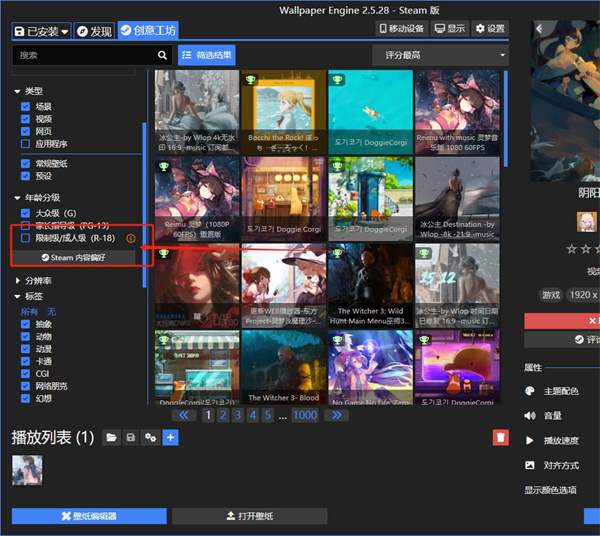Go to results page 5
This screenshot has width=600, height=536.
tap(268, 415)
